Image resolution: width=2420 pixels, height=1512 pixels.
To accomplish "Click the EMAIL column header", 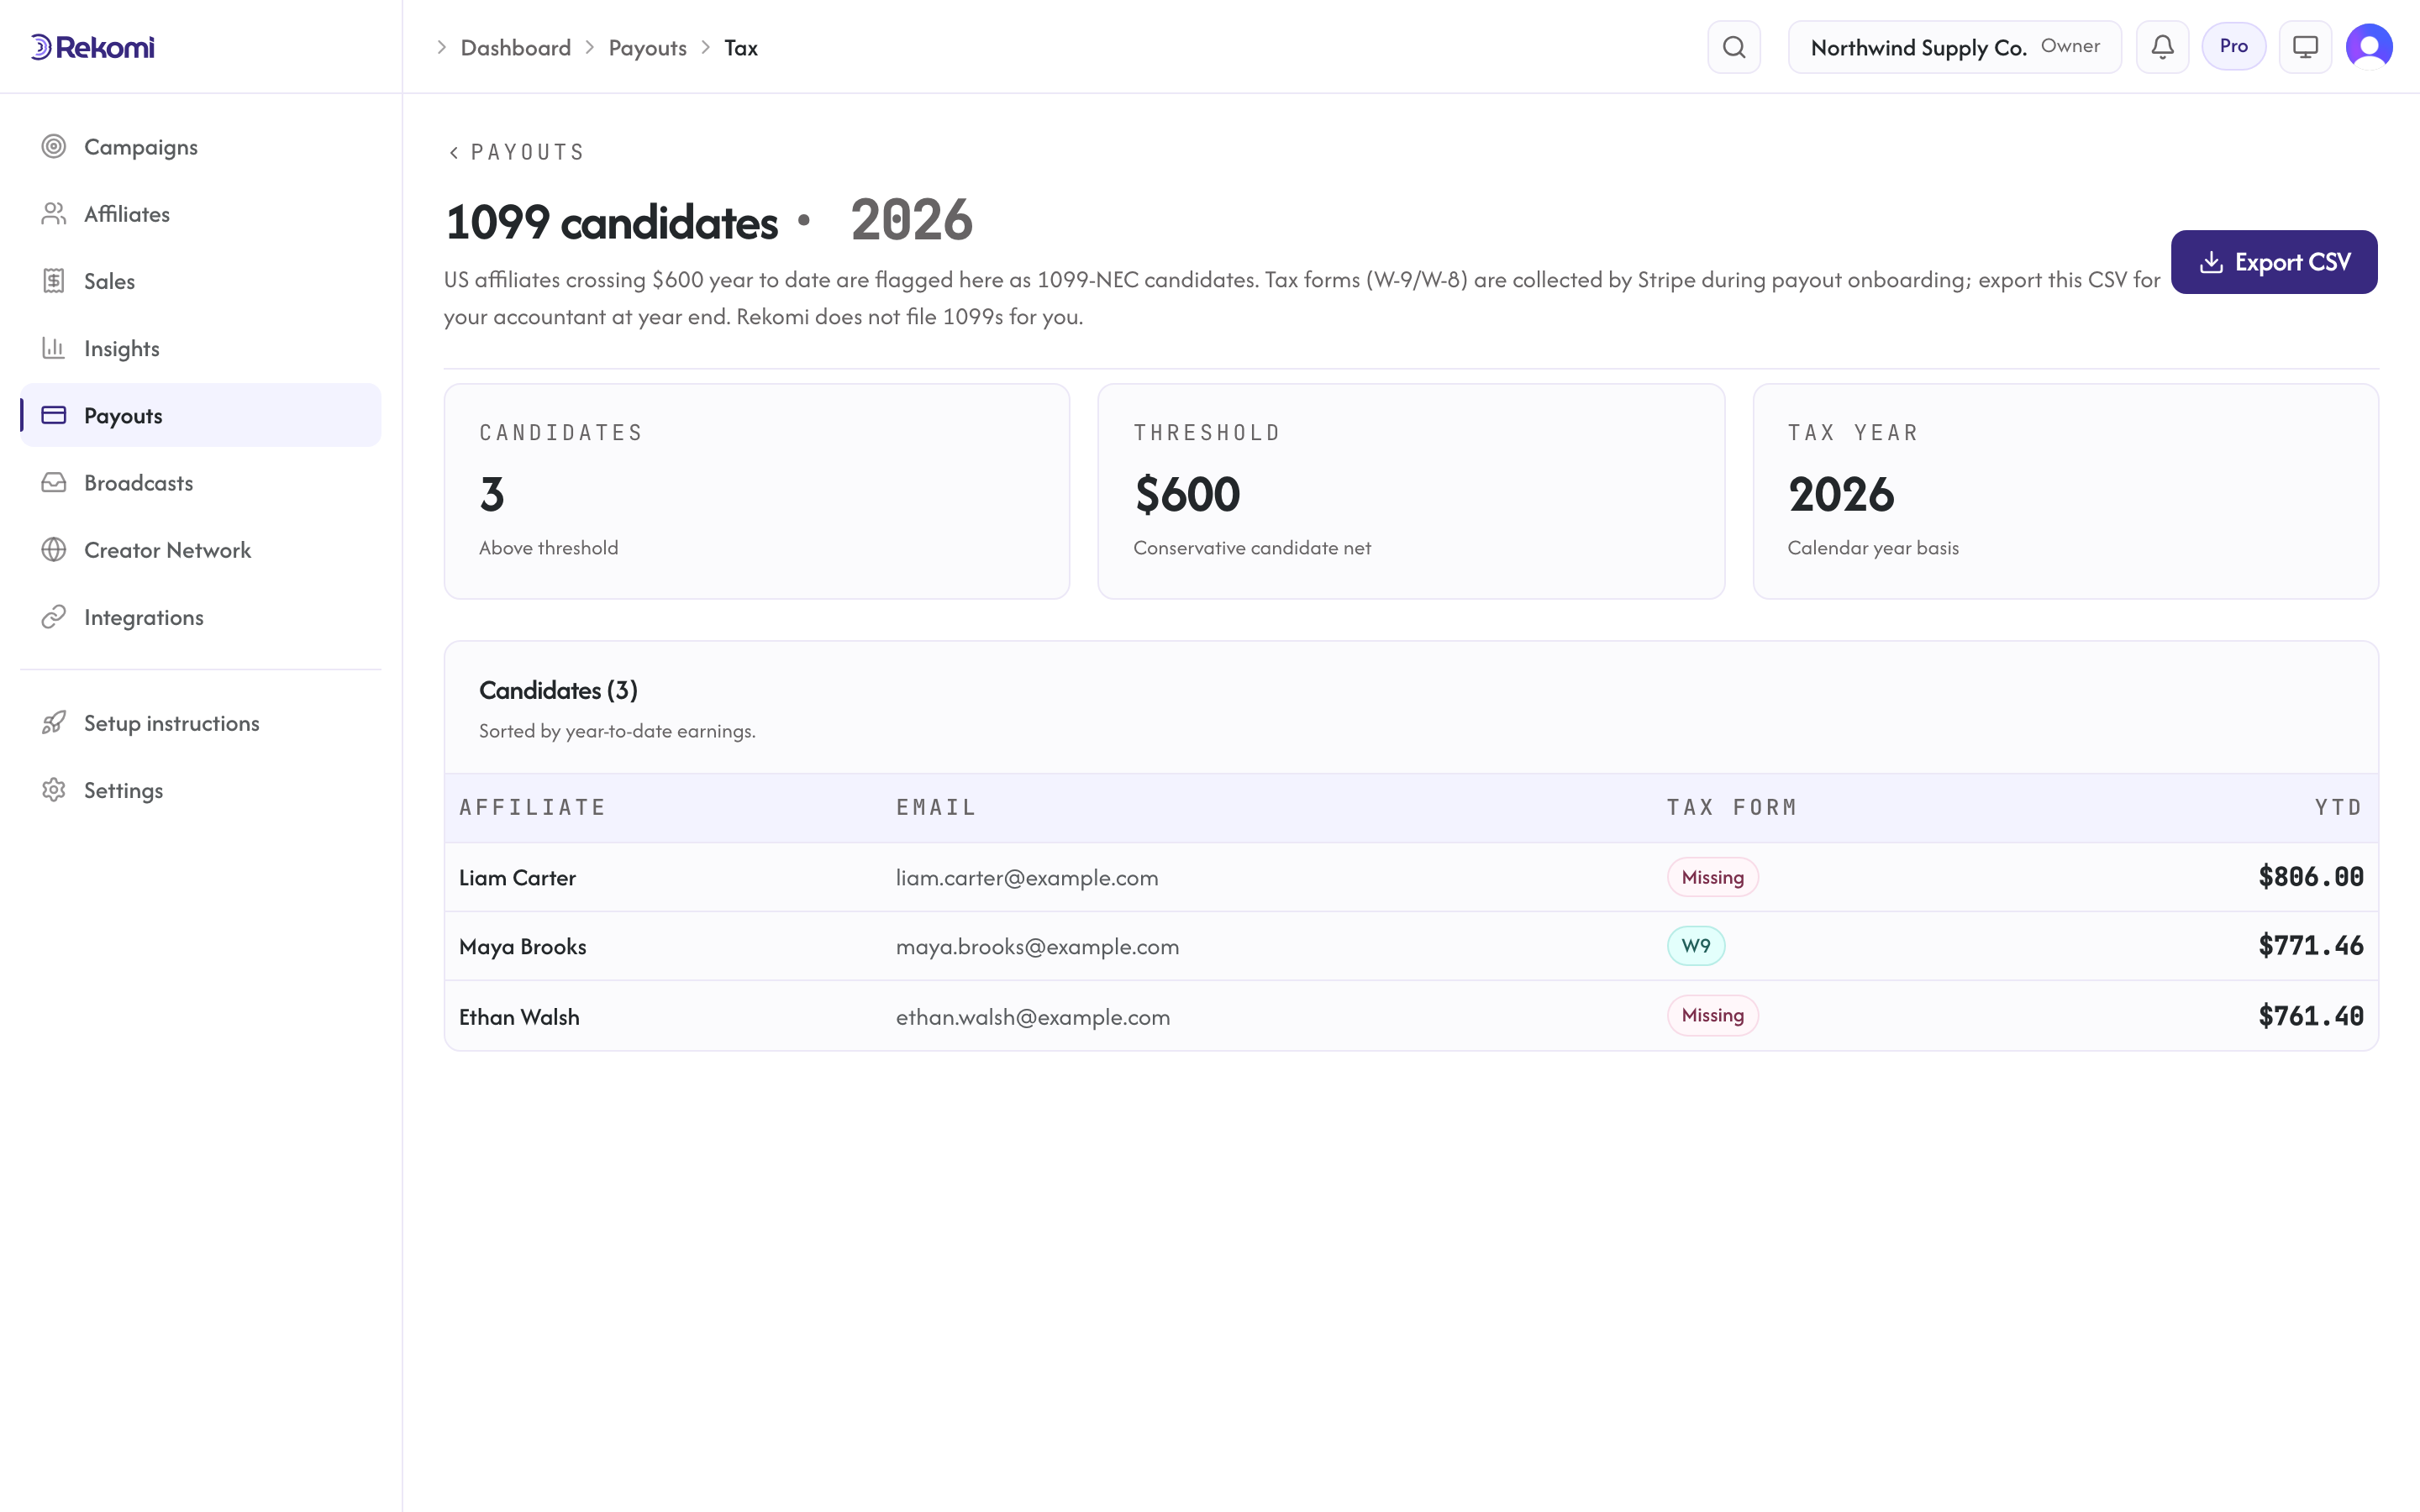I will pos(936,807).
